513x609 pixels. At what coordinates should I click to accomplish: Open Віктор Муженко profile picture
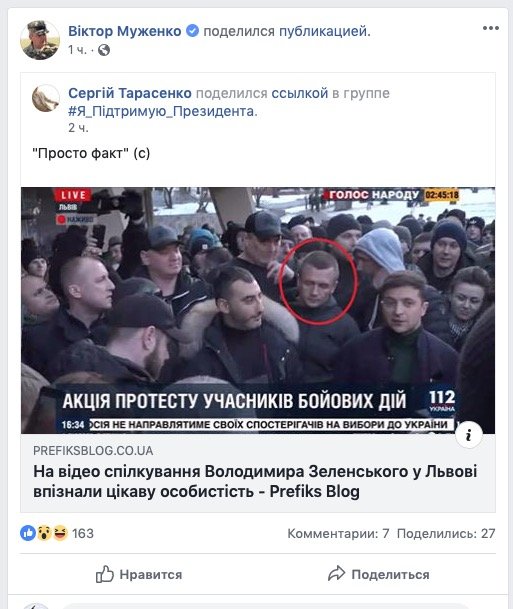tap(40, 40)
